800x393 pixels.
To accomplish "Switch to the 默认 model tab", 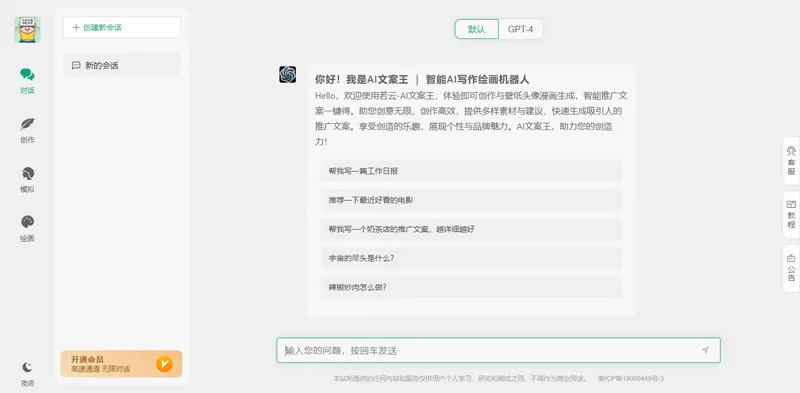I will point(477,29).
